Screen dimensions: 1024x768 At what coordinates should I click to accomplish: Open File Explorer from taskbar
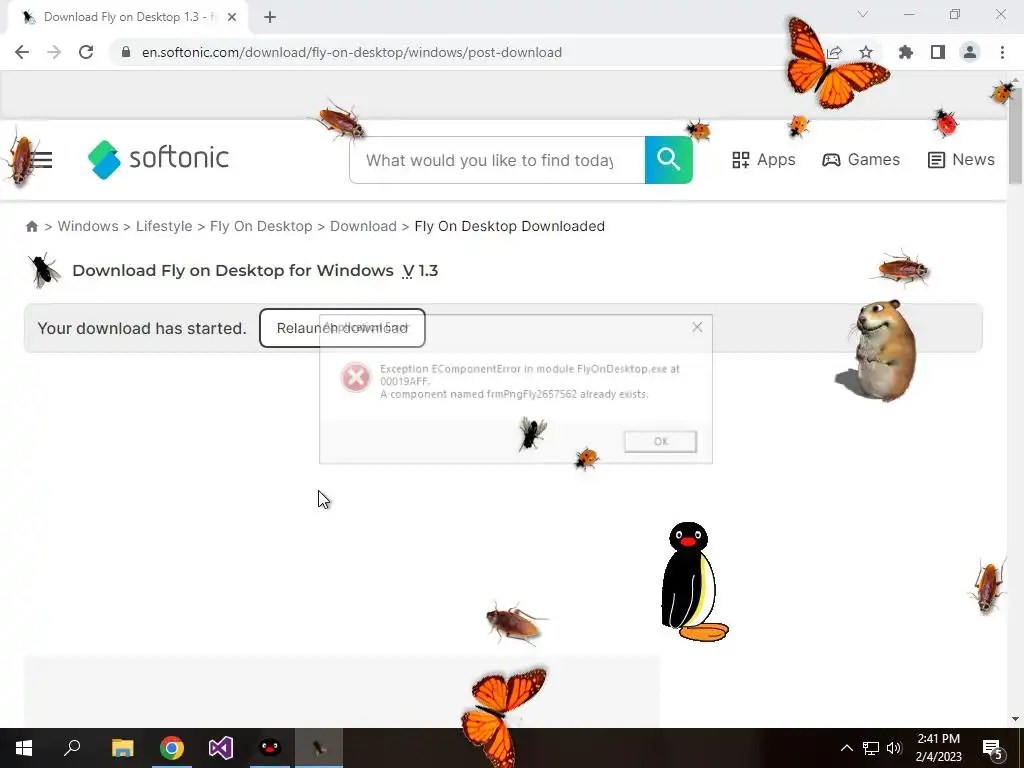pyautogui.click(x=122, y=748)
